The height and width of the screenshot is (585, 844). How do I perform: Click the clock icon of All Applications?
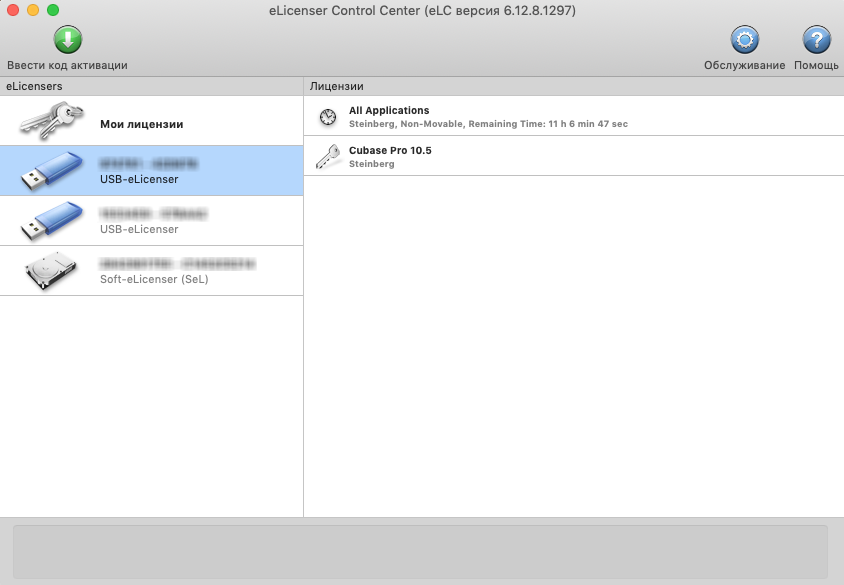328,117
